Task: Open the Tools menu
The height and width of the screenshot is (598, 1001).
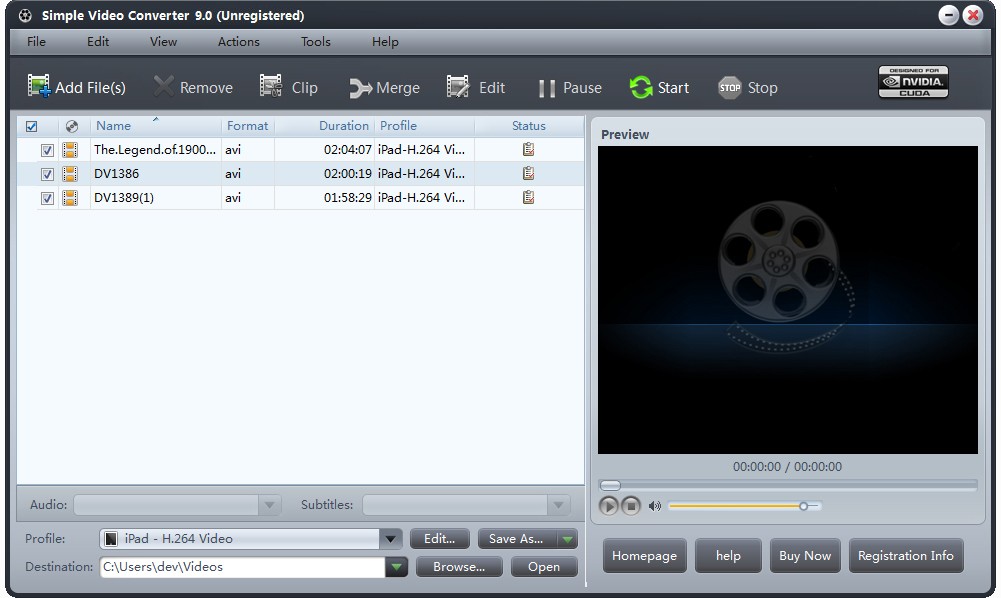Action: 316,41
